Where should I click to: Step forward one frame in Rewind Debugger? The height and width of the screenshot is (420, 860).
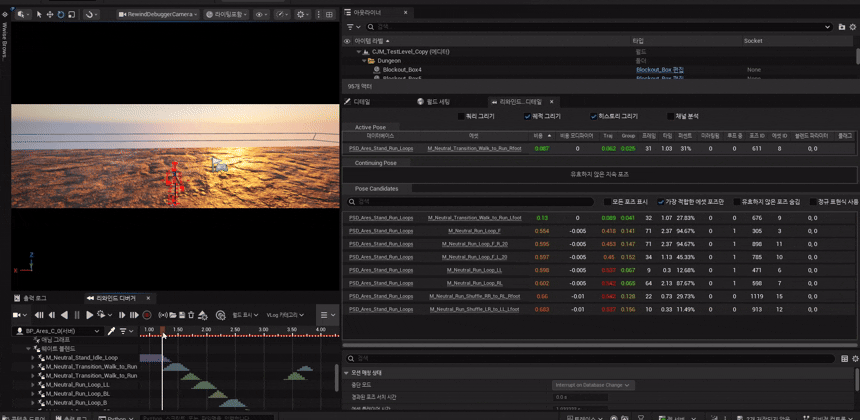click(x=122, y=315)
